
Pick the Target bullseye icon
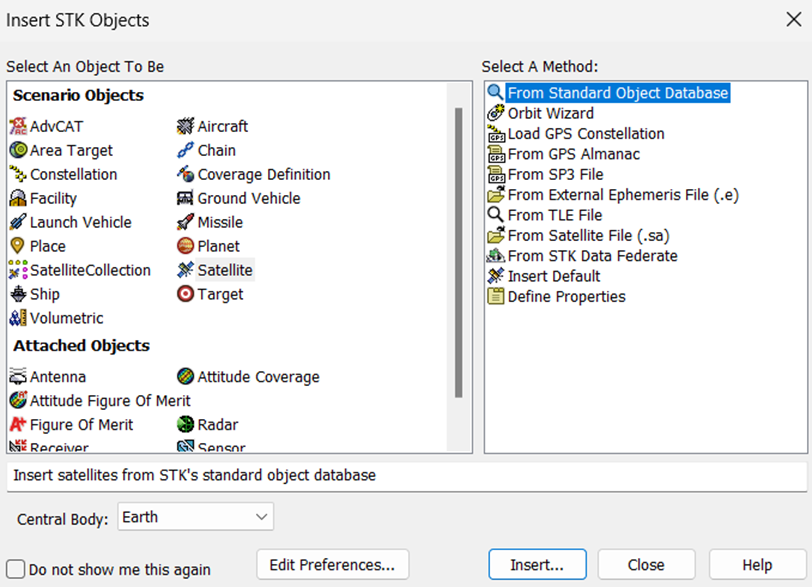pos(185,294)
